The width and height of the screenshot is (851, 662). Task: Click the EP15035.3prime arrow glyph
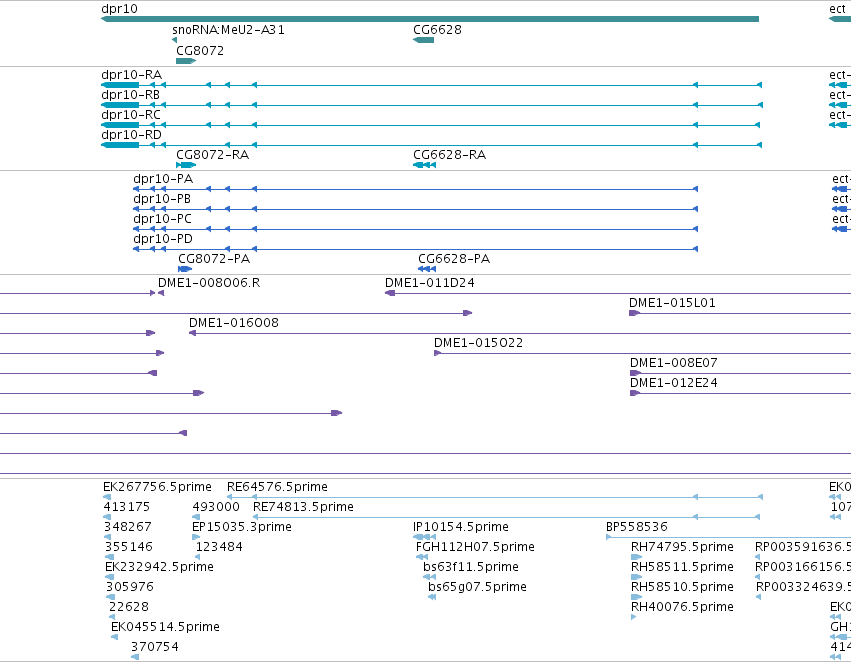(x=196, y=537)
